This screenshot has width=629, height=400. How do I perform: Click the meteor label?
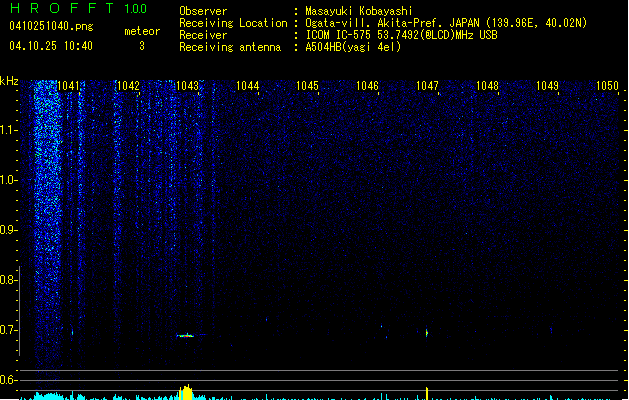[142, 31]
